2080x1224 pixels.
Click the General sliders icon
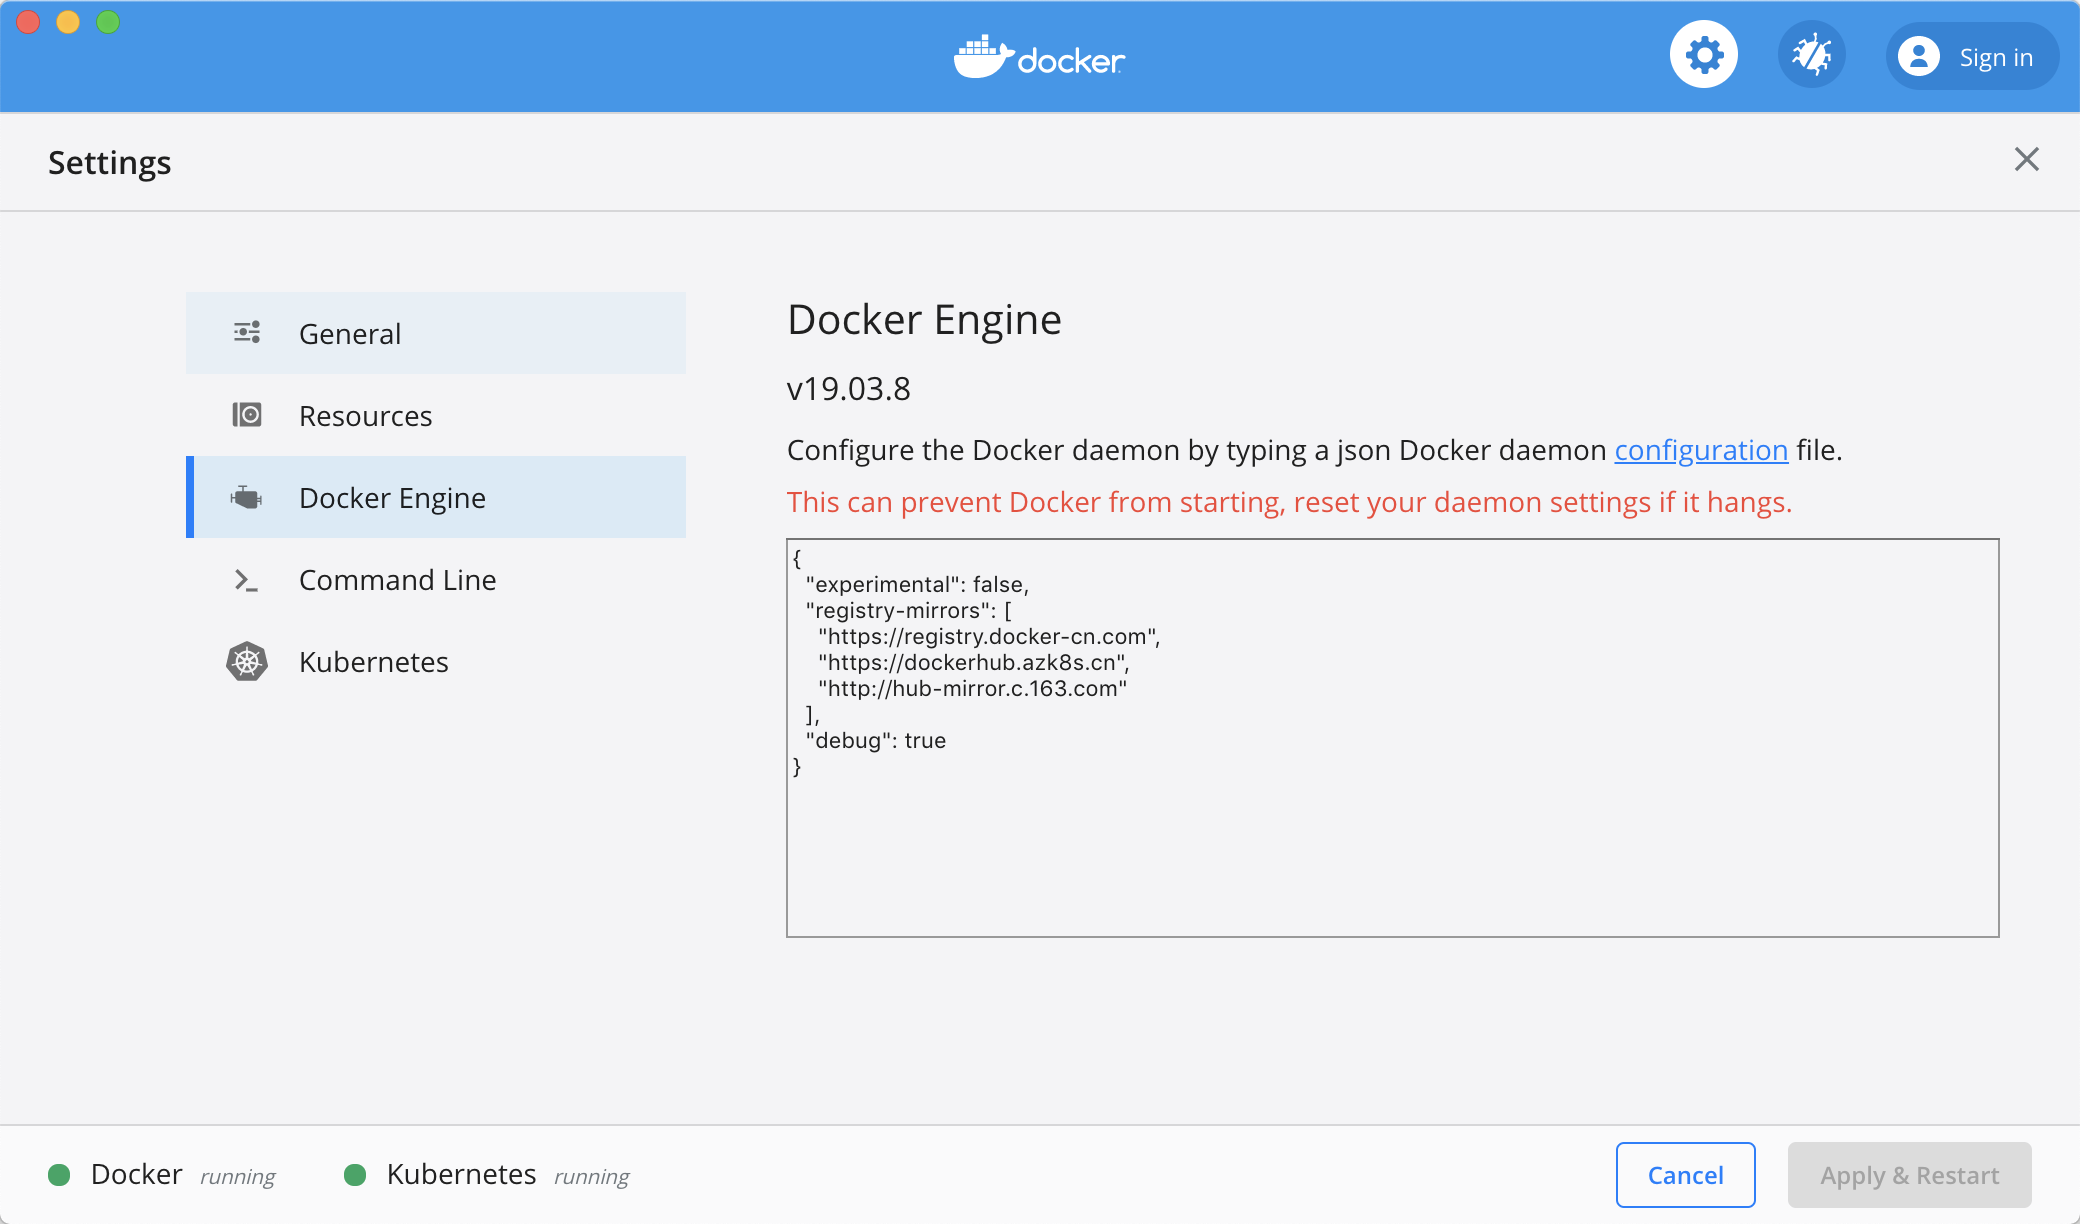247,333
